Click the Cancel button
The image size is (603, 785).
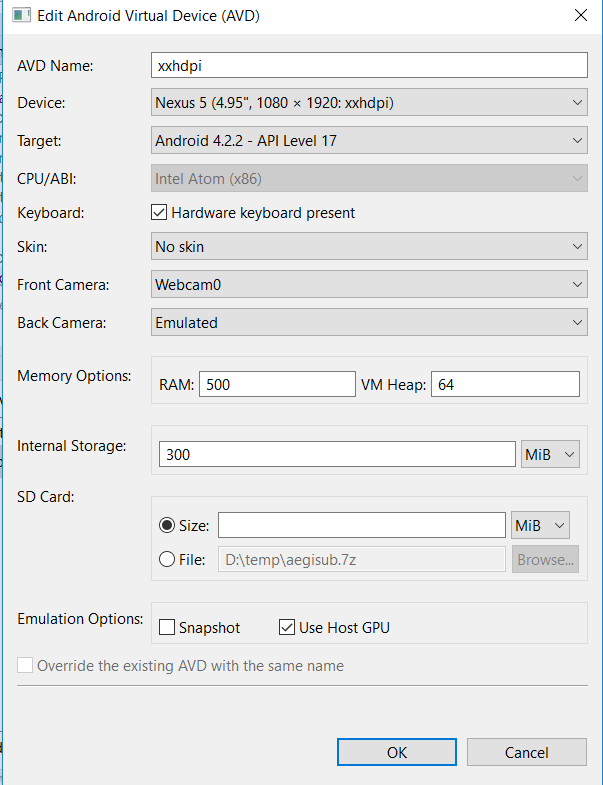pos(526,752)
